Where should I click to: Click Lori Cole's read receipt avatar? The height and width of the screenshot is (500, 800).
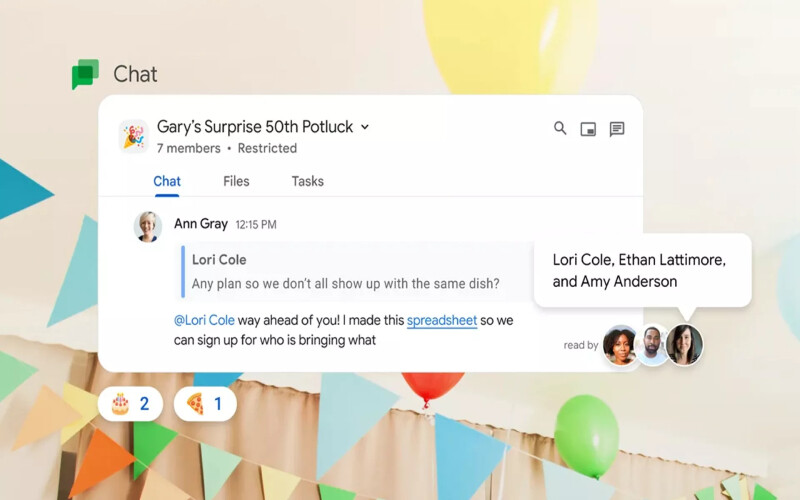(620, 345)
